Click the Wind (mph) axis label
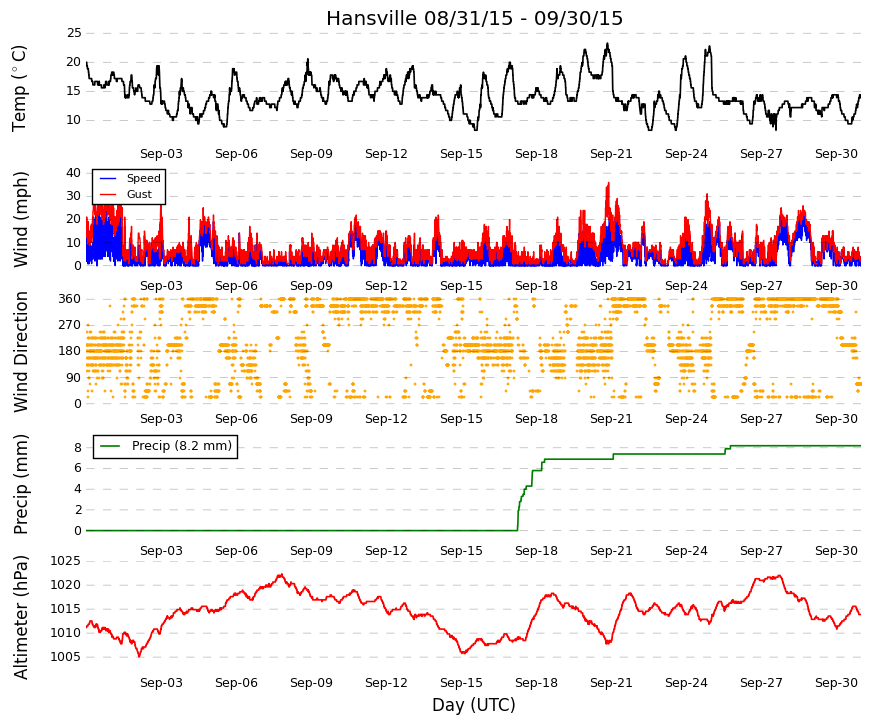871x725 pixels. tap(20, 219)
